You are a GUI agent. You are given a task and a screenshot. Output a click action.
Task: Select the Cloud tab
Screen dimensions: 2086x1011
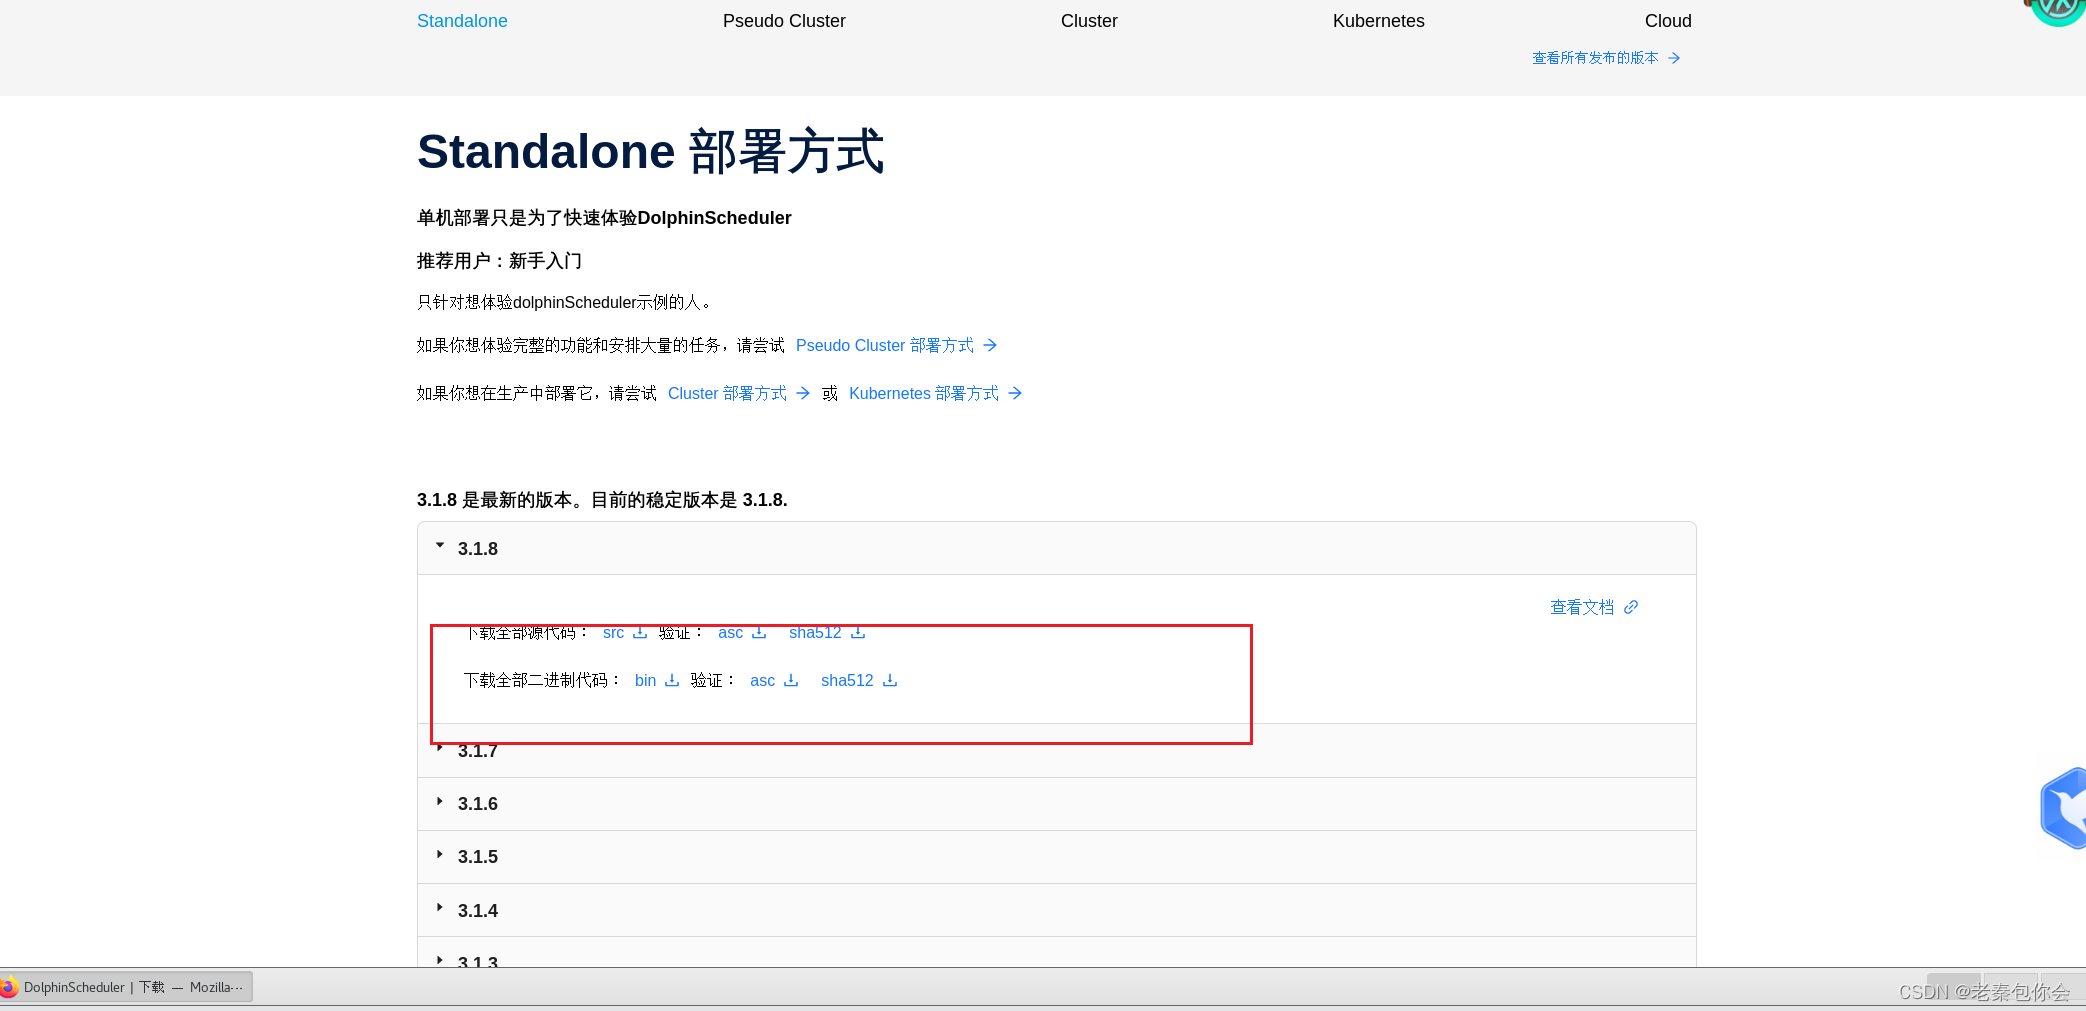1668,21
